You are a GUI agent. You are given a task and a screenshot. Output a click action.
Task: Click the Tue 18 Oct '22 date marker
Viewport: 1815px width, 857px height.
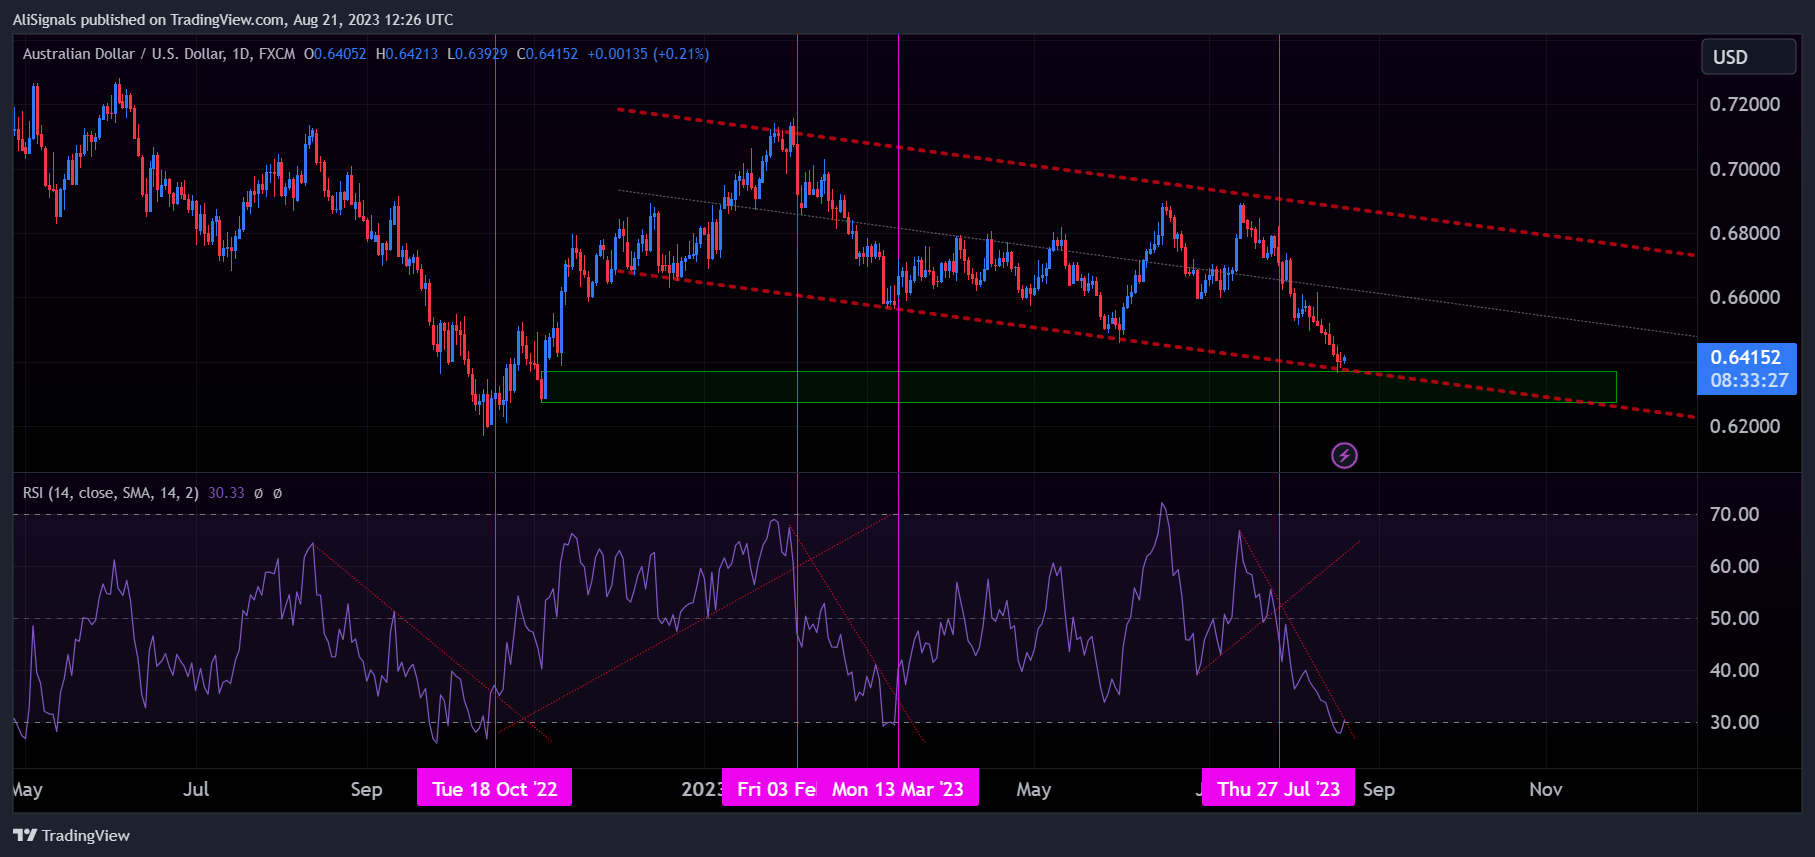(x=495, y=788)
